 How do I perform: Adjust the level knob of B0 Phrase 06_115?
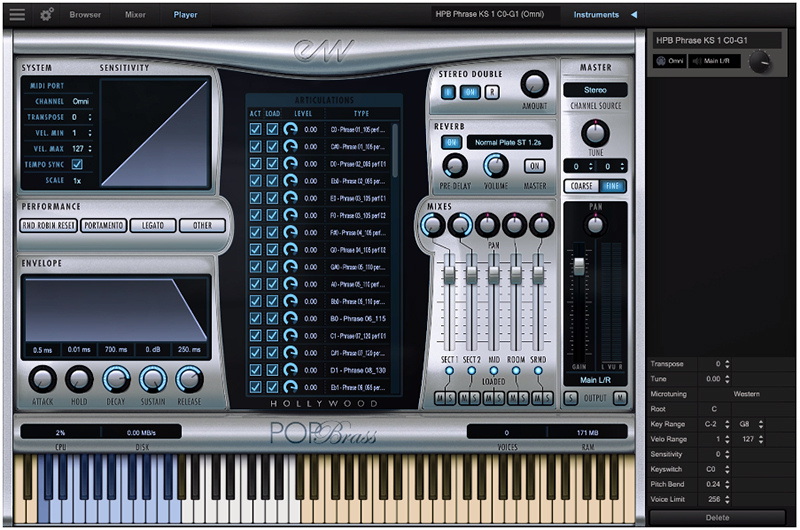[290, 318]
